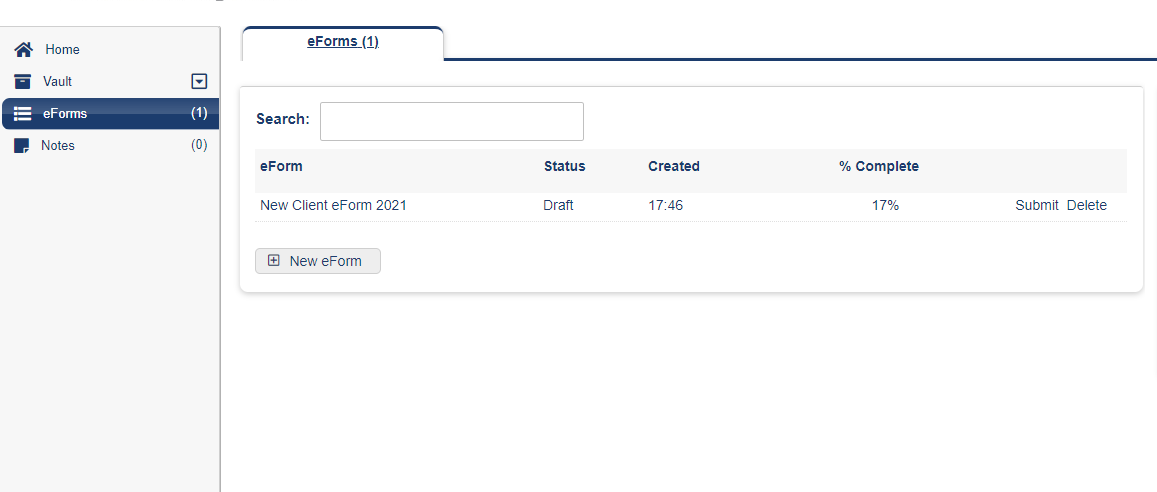Click the eForms list icon in sidebar
This screenshot has width=1157, height=492.
click(23, 114)
